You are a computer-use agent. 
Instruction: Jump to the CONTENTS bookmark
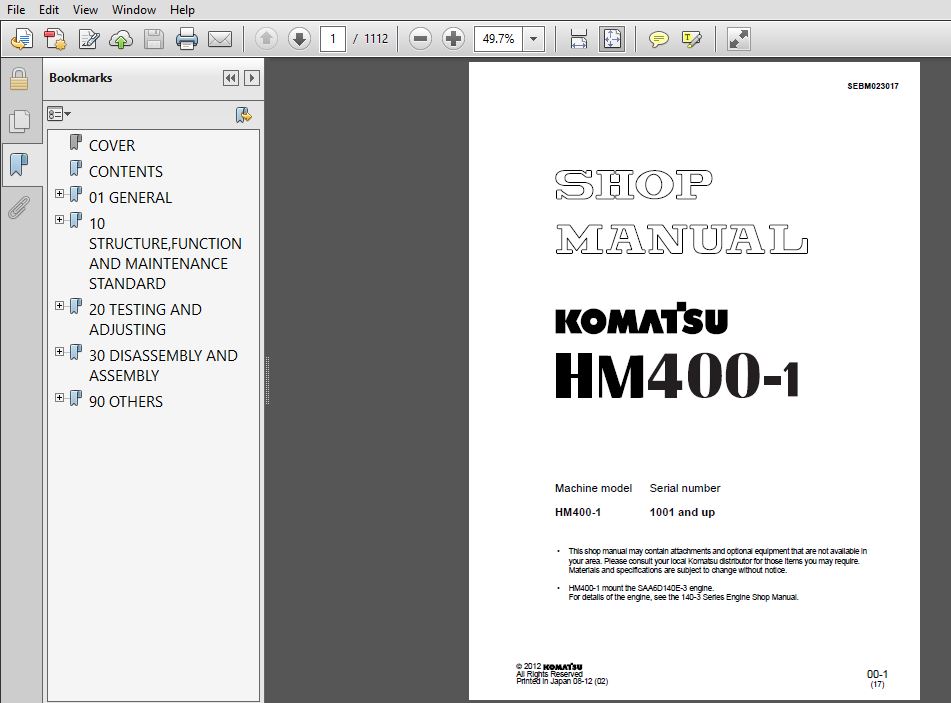[x=125, y=171]
